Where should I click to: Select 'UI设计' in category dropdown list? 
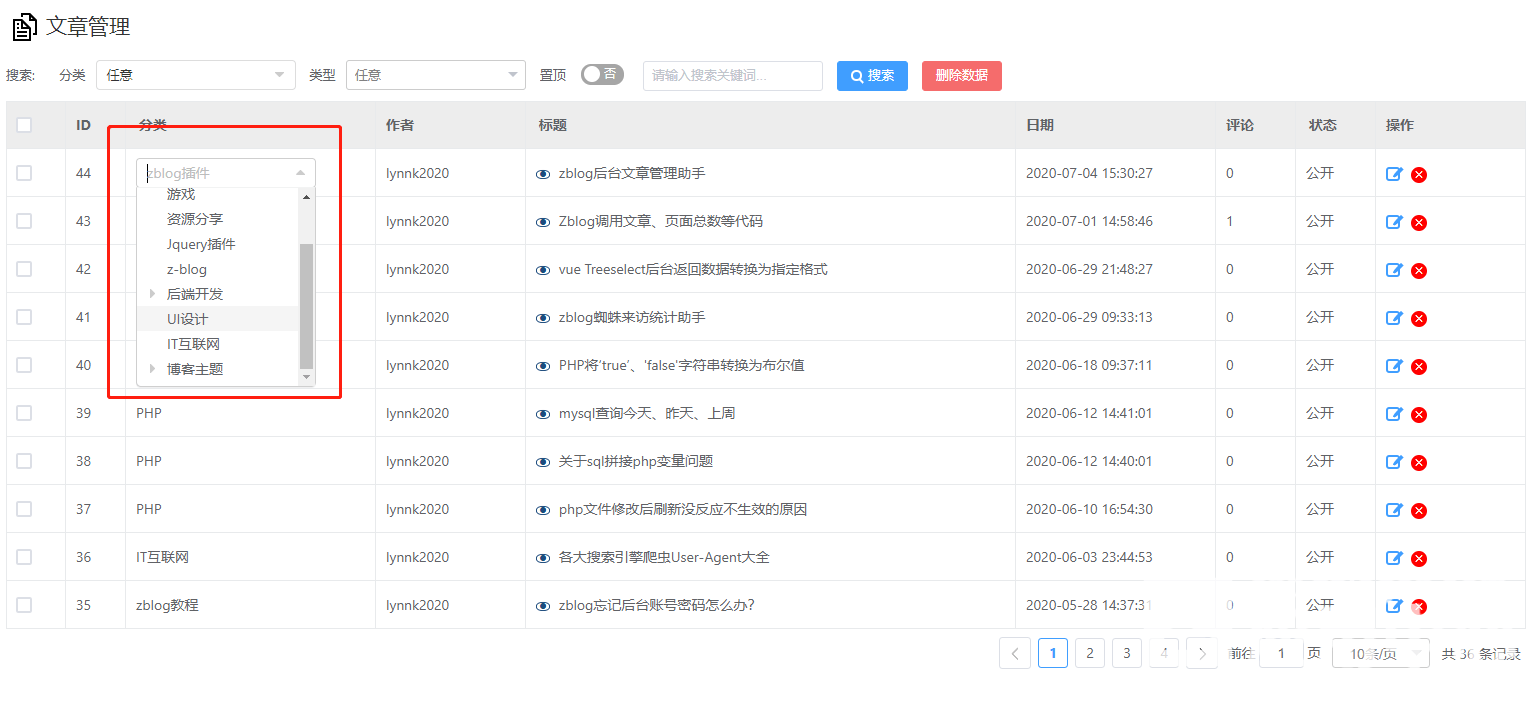click(x=188, y=319)
